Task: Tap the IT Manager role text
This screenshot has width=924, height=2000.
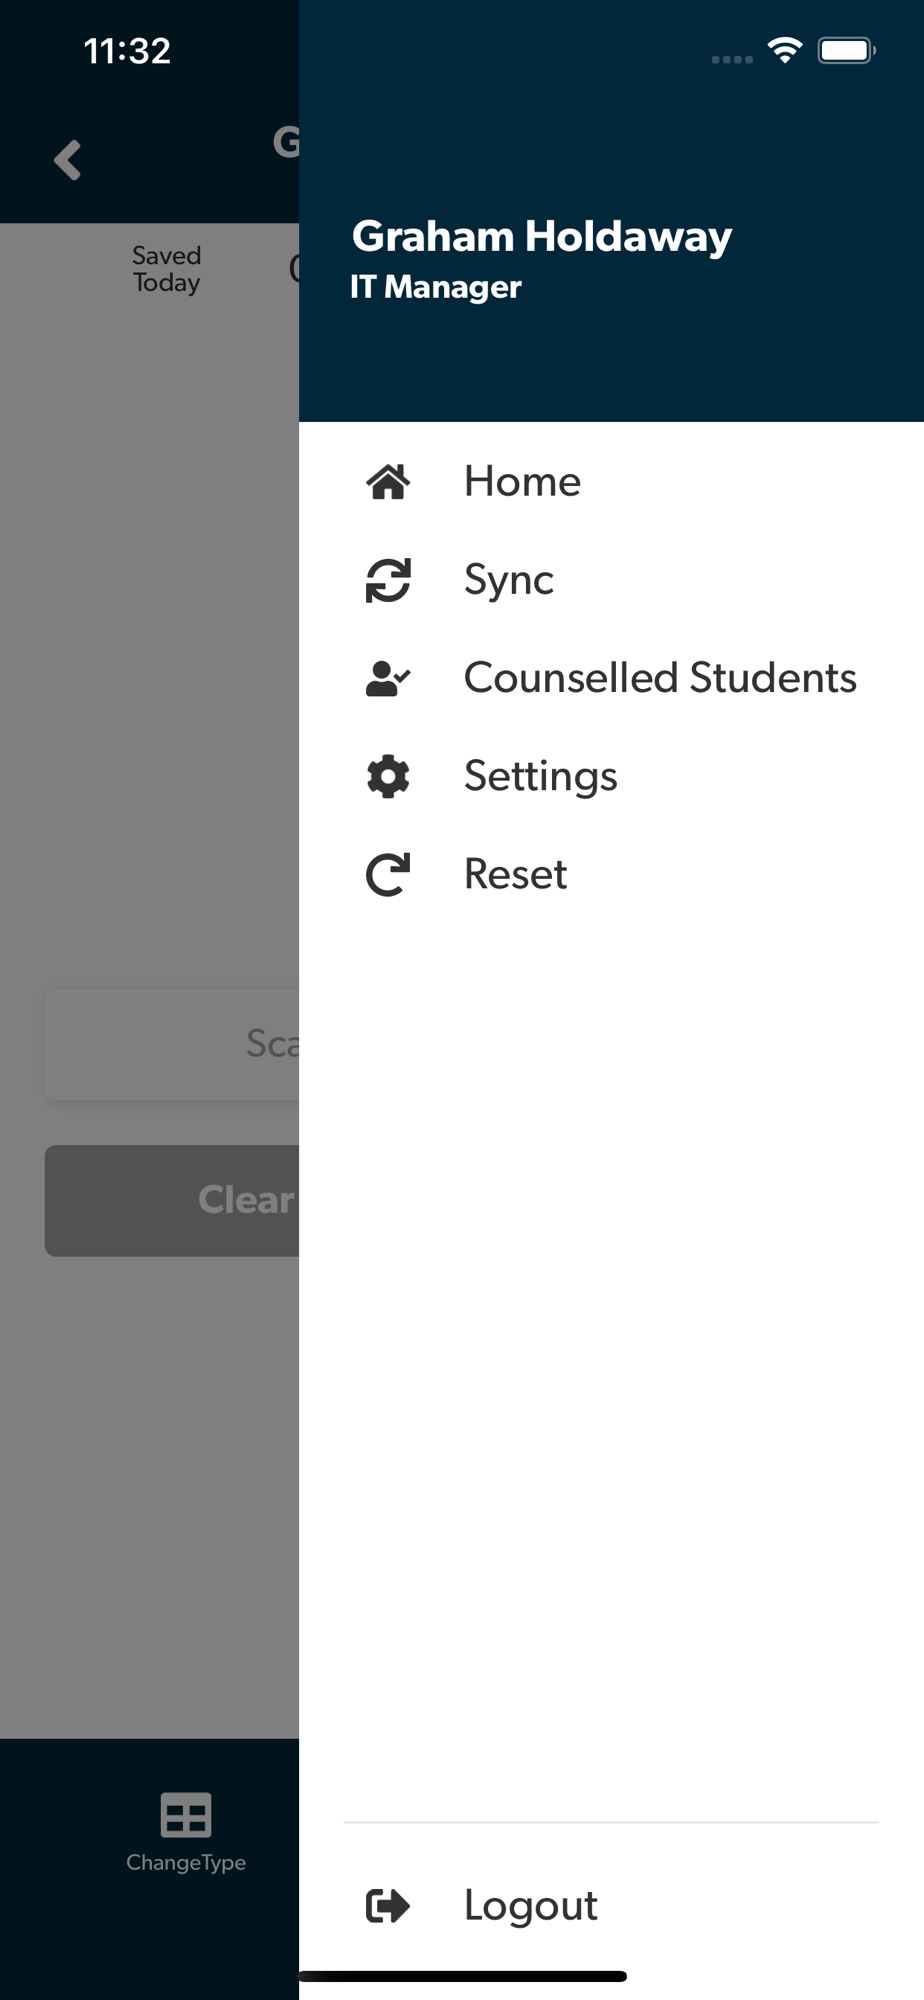Action: tap(435, 287)
